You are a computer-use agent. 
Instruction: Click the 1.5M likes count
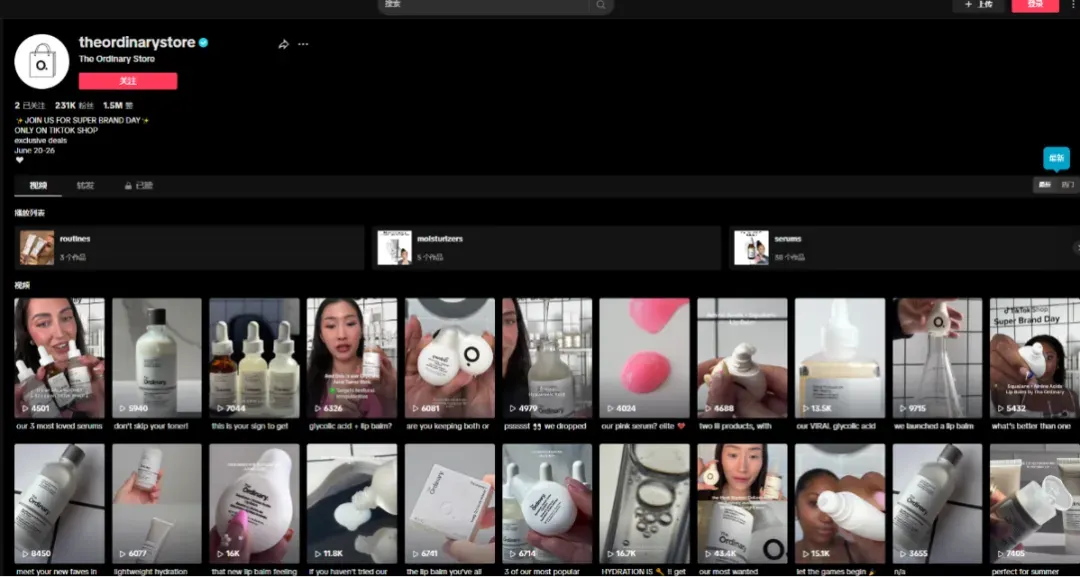tap(117, 106)
